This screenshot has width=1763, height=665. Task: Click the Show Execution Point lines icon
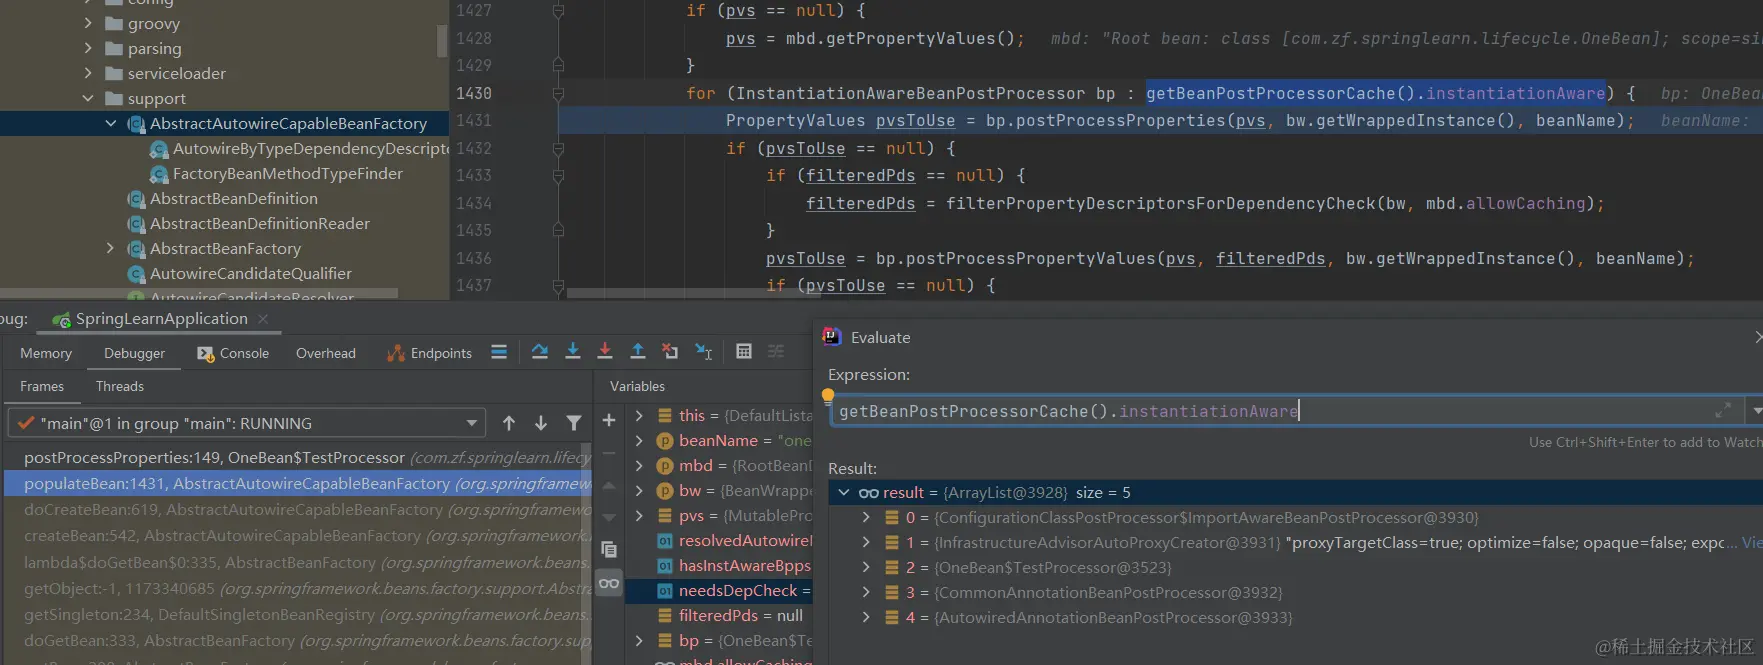(x=499, y=352)
